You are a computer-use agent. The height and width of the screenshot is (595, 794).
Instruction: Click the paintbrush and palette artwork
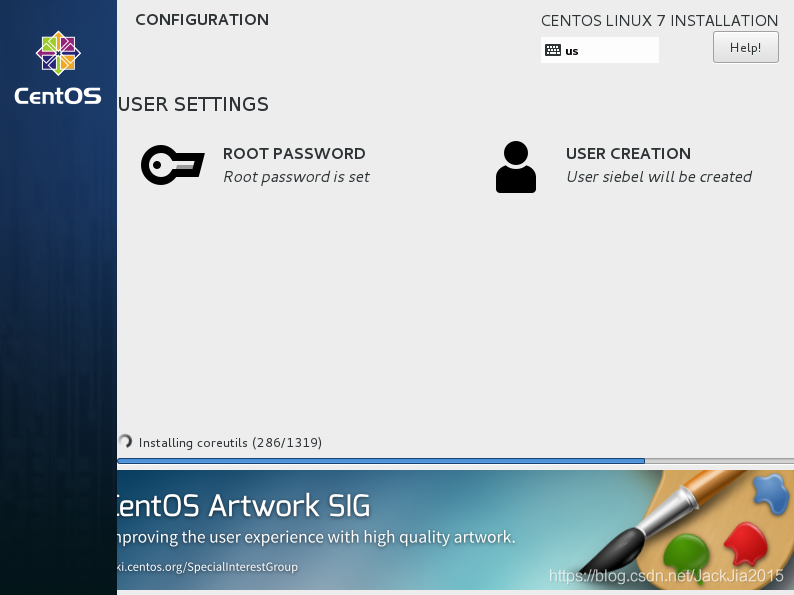(689, 529)
